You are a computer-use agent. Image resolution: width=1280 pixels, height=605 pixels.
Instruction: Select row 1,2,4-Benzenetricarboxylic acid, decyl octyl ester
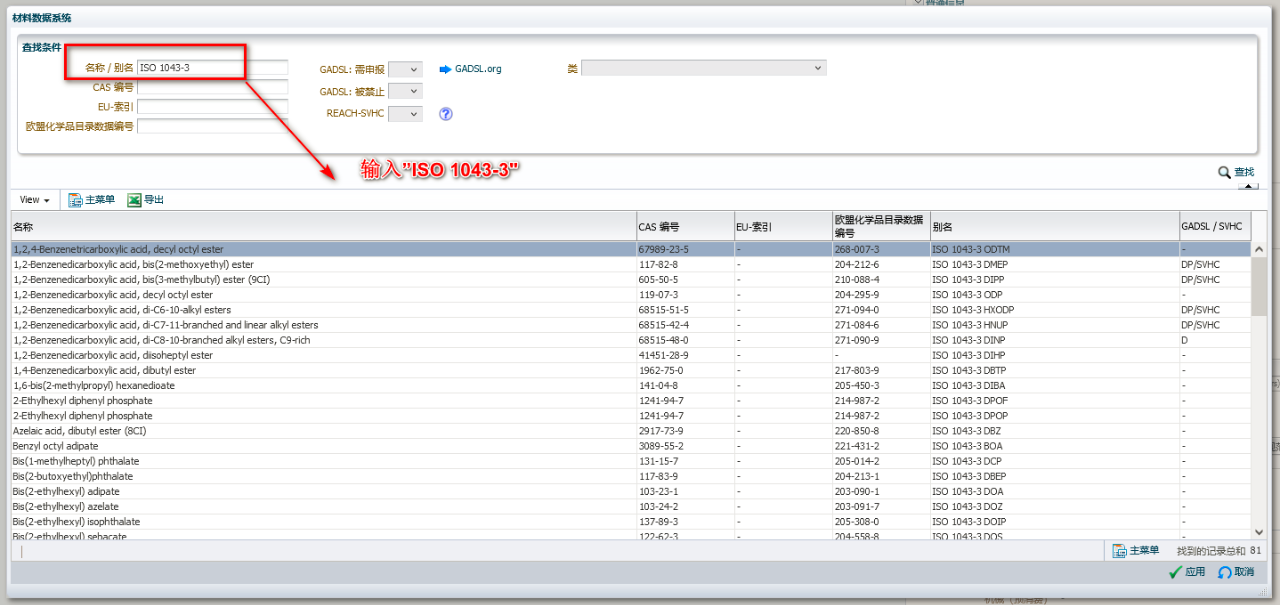[x=631, y=249]
